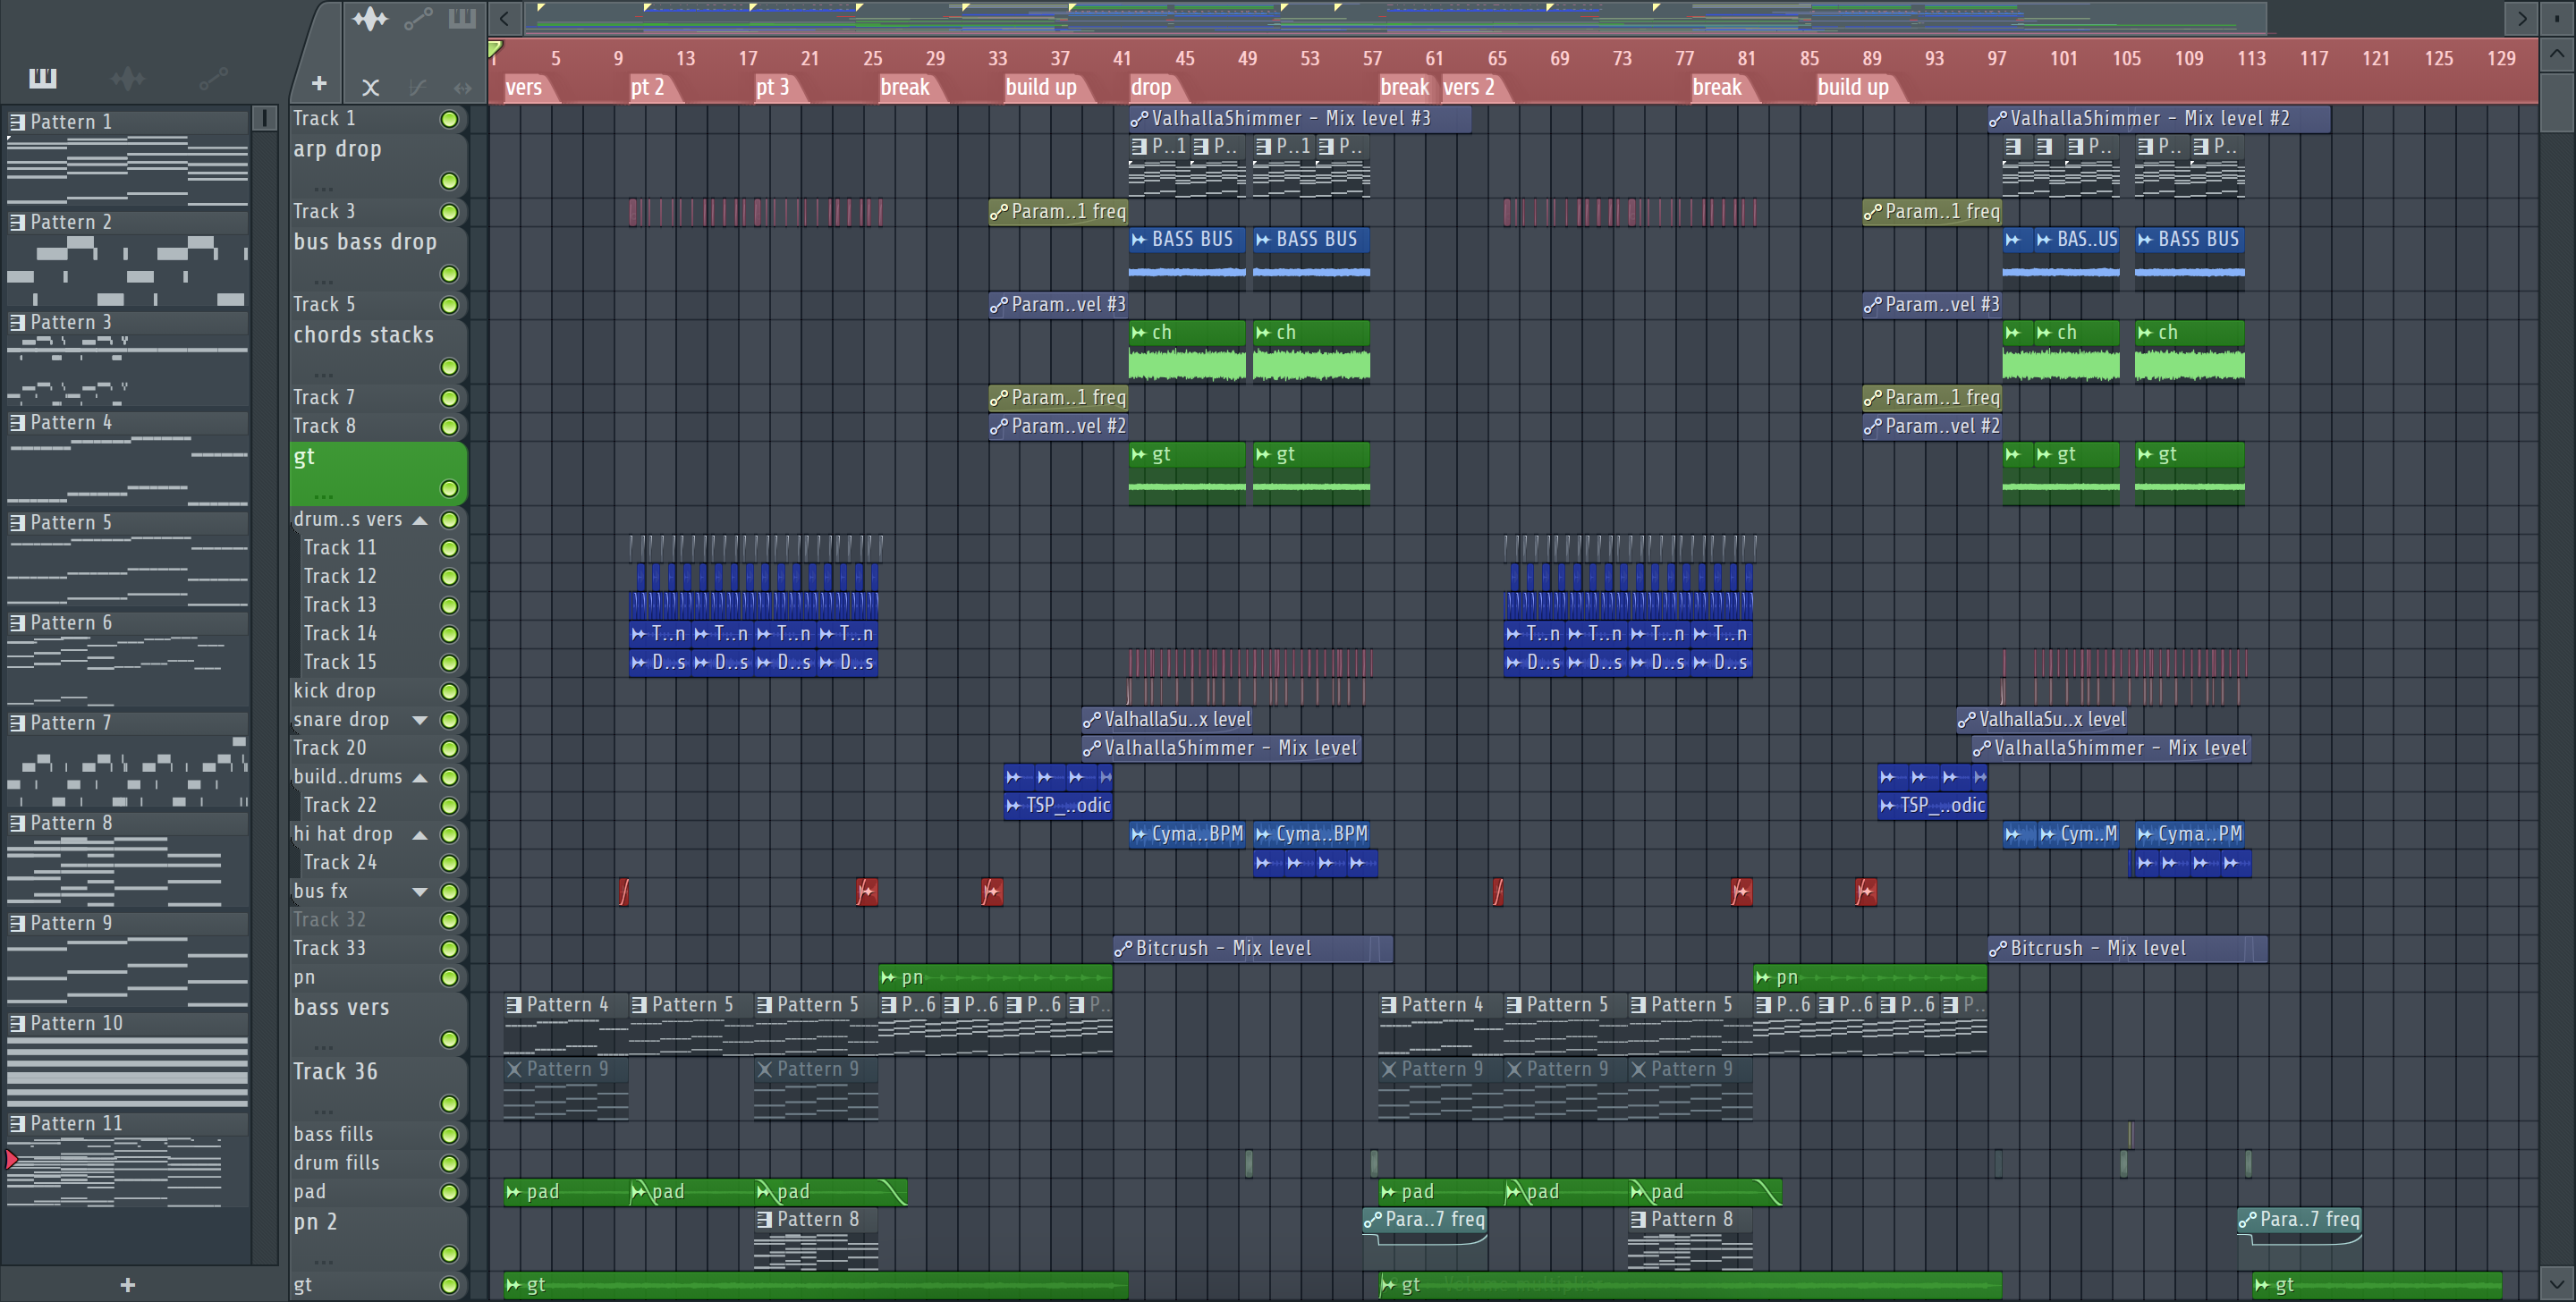This screenshot has width=2576, height=1302.
Task: Select the automation clips filter icon in picker
Action: (x=213, y=77)
